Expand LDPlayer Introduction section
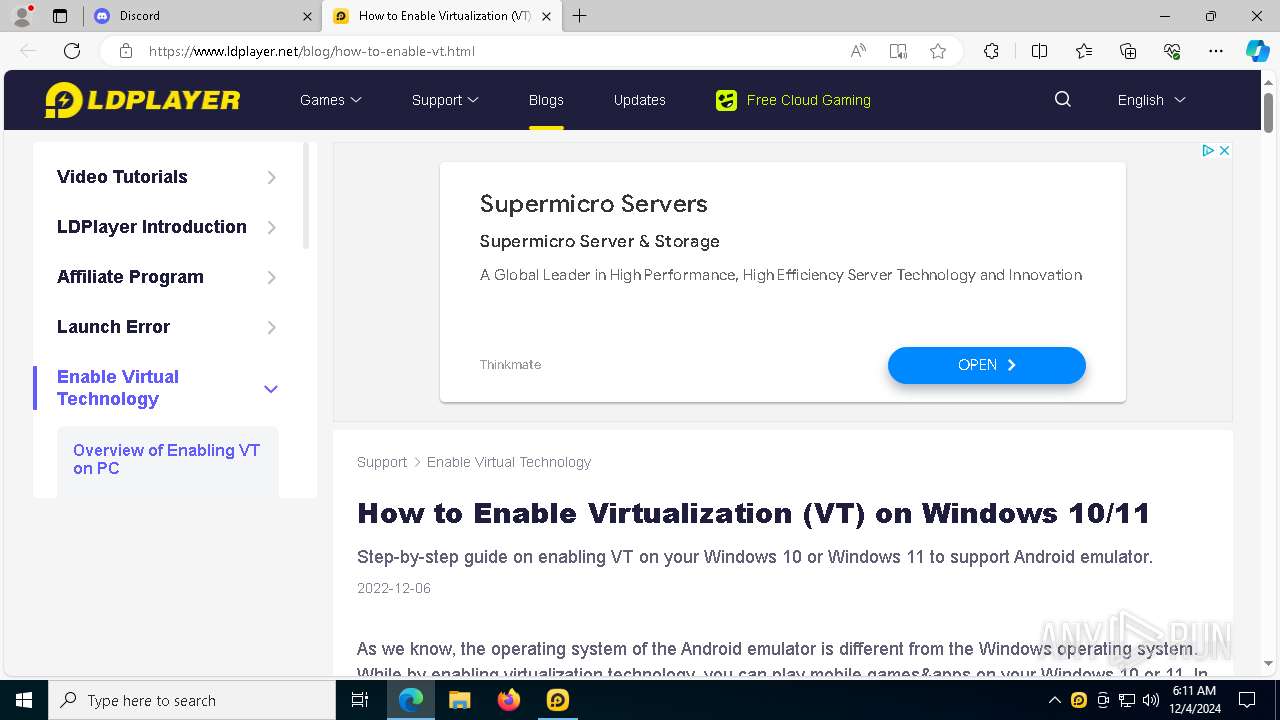1280x720 pixels. pos(271,227)
